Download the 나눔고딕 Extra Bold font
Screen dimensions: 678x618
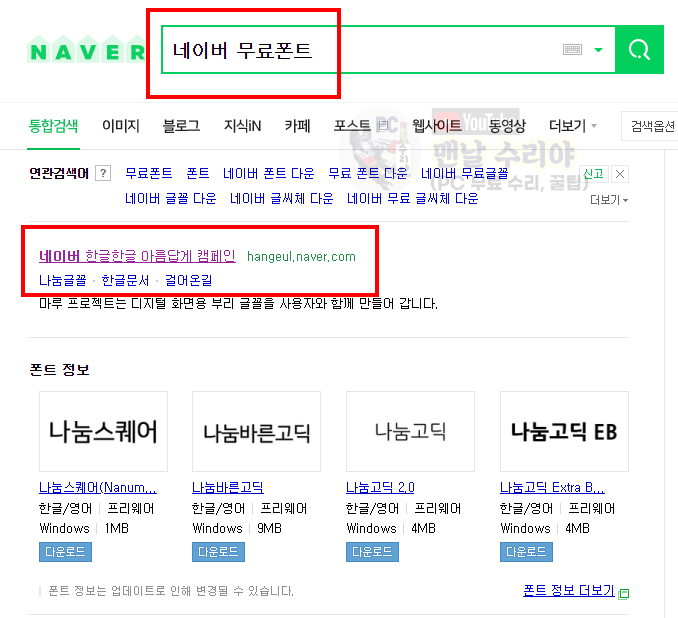[x=526, y=552]
